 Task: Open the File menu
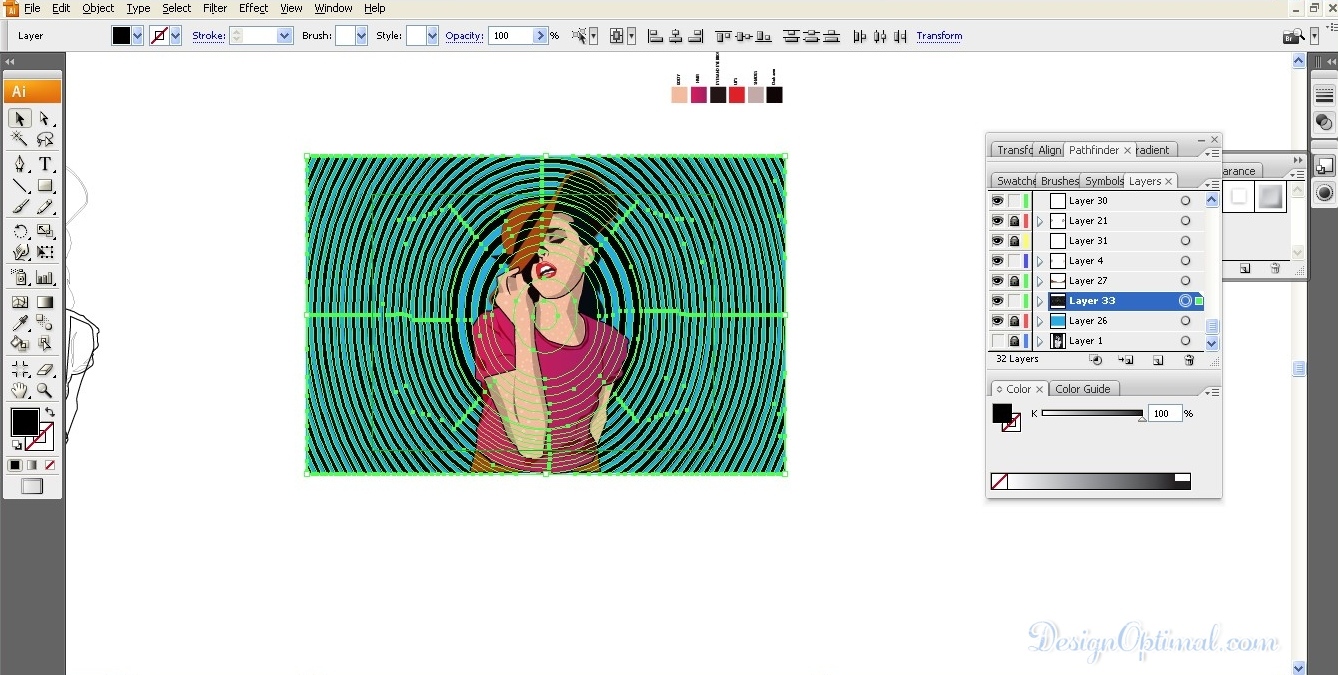pos(32,8)
